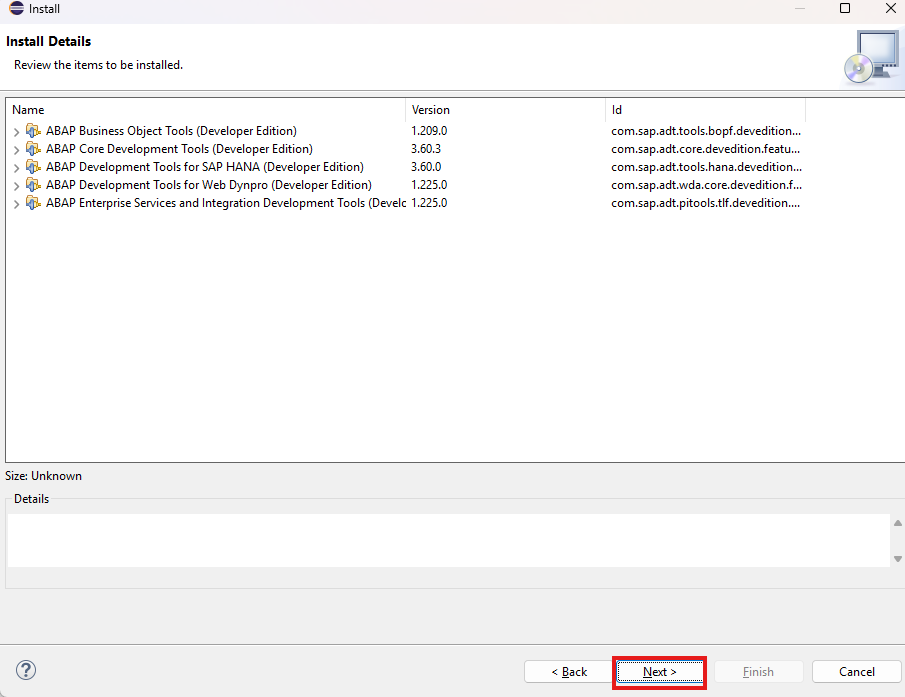The height and width of the screenshot is (697, 905).
Task: Click id com.sap.adt.tools.bopf.devedition
Action: pyautogui.click(x=706, y=131)
